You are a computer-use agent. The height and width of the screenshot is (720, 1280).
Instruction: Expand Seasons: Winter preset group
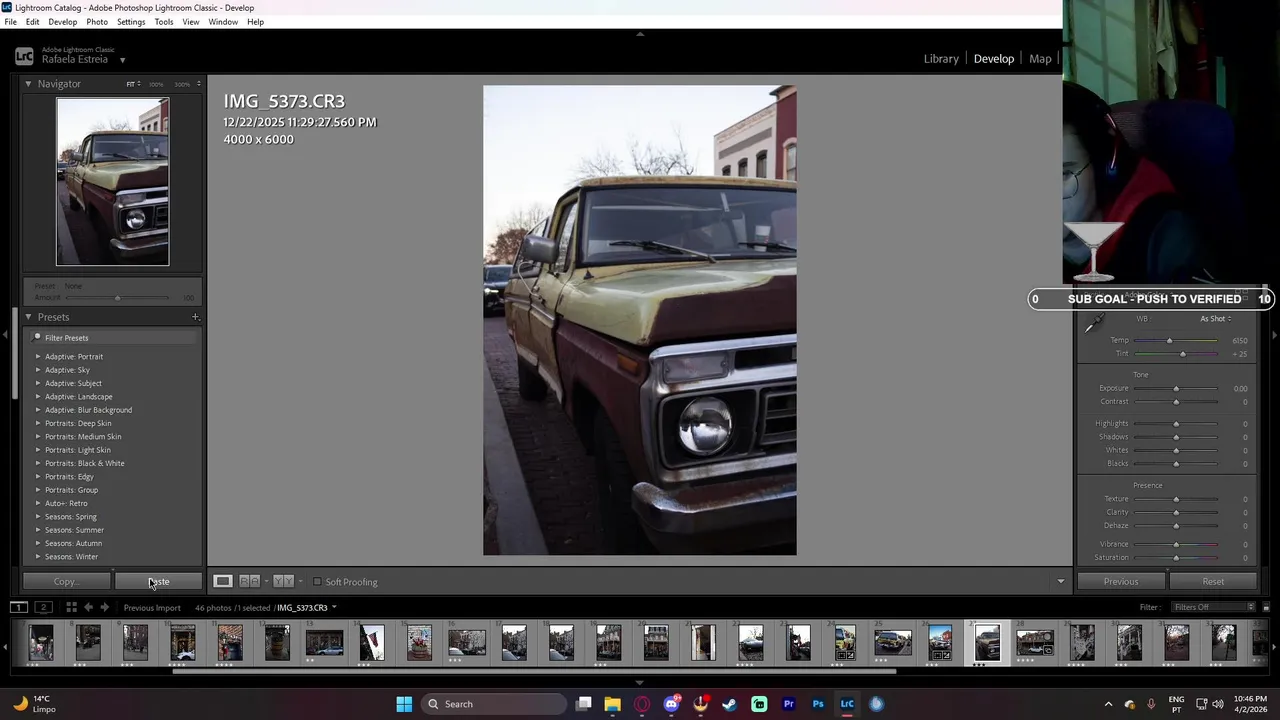click(x=38, y=556)
